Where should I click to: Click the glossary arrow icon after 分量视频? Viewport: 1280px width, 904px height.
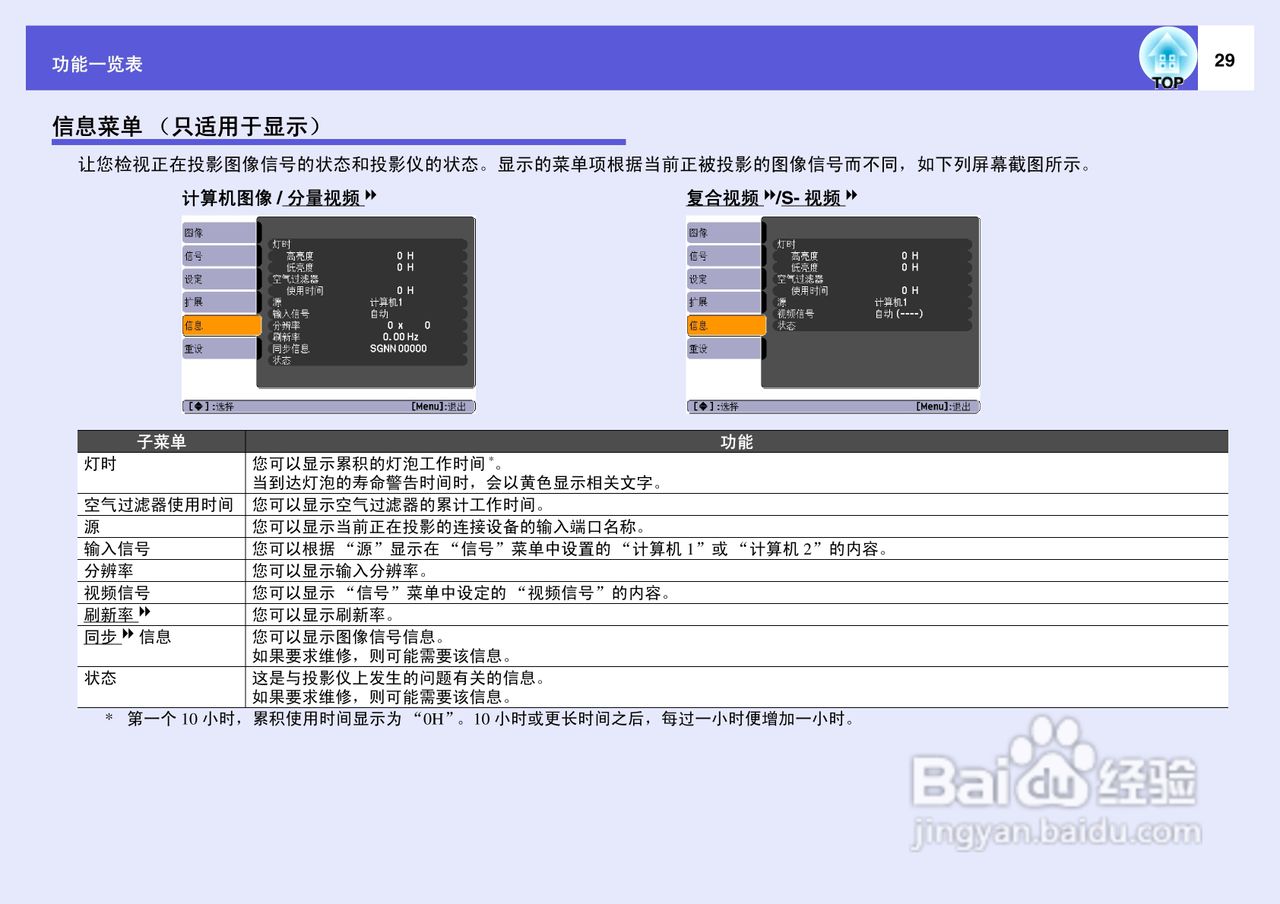pyautogui.click(x=368, y=196)
